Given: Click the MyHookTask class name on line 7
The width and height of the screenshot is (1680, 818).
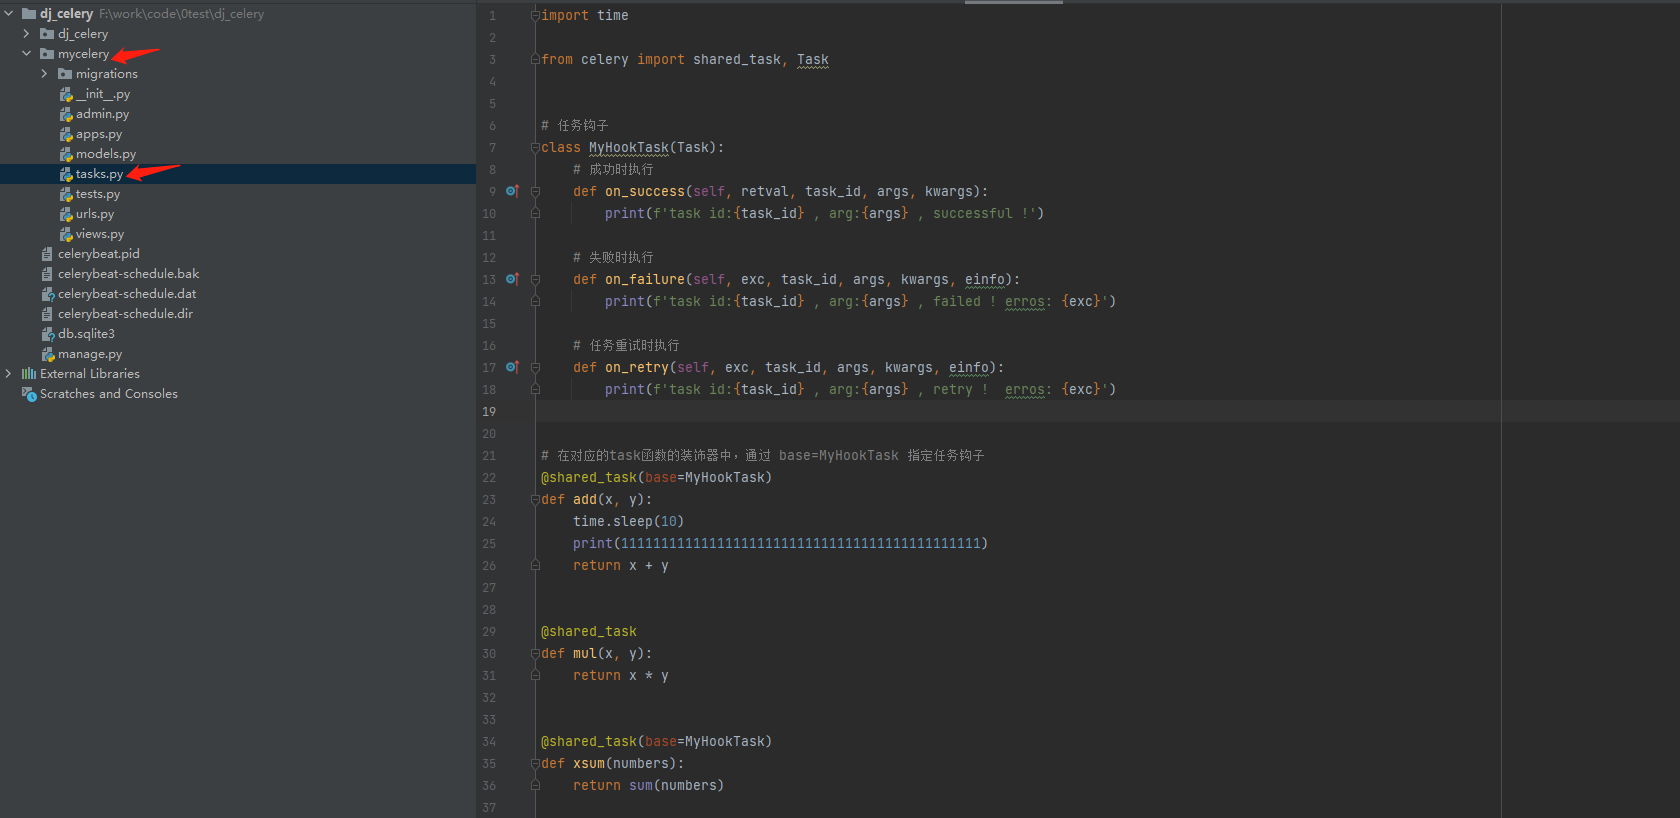Looking at the screenshot, I should [629, 147].
